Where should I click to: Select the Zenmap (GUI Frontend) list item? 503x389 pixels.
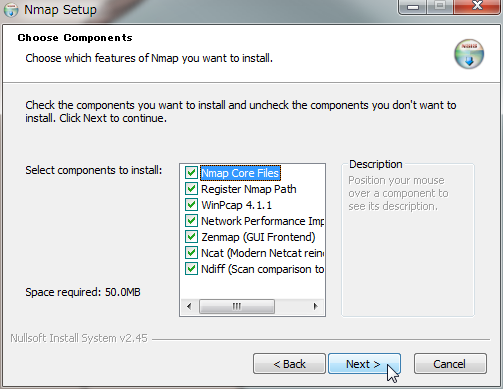click(x=258, y=237)
